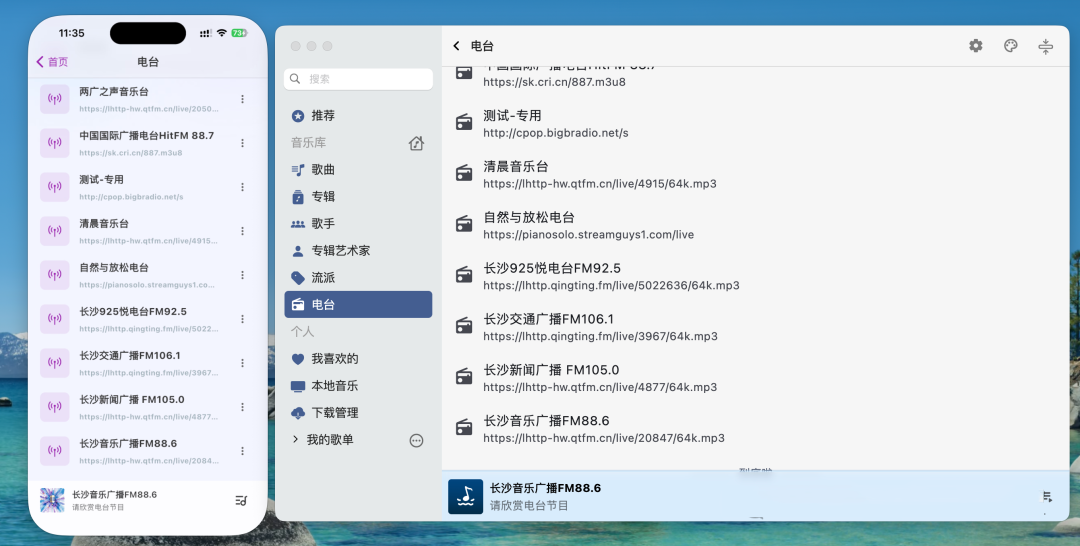Tap 长沙交通广播FM106.1 station name on phone

pos(129,356)
